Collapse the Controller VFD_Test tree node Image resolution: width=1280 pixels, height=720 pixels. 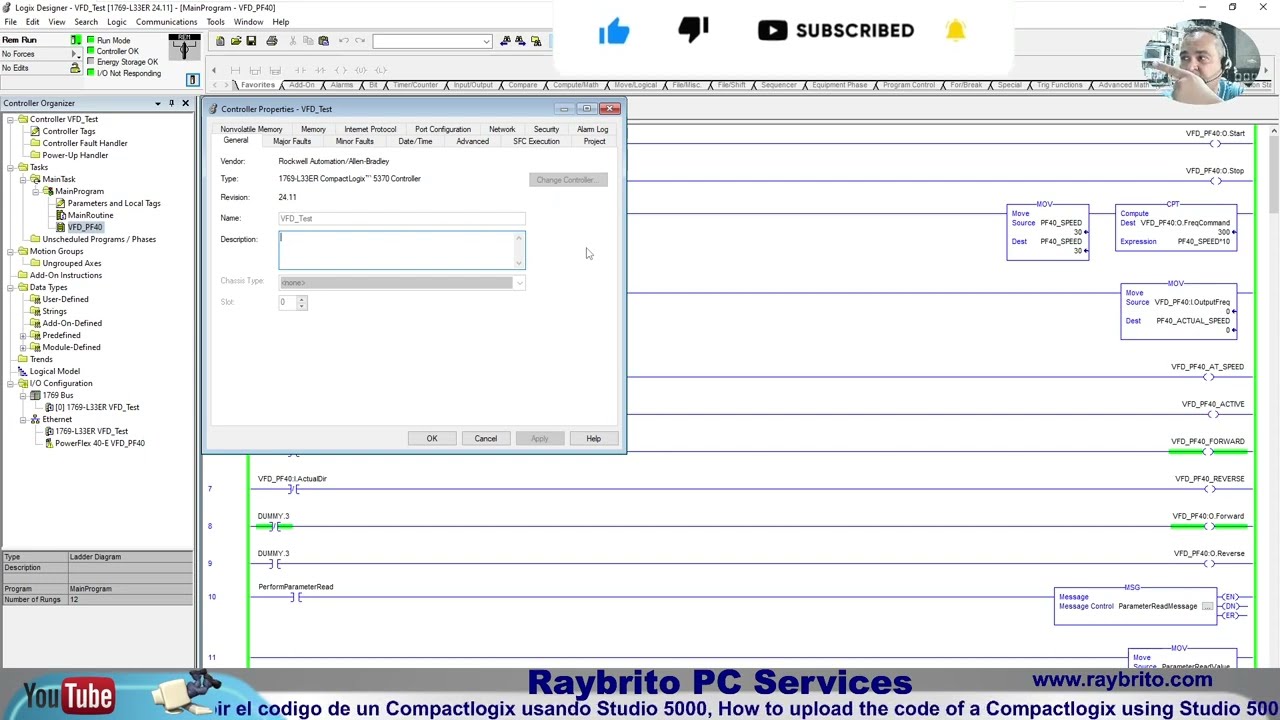9,119
